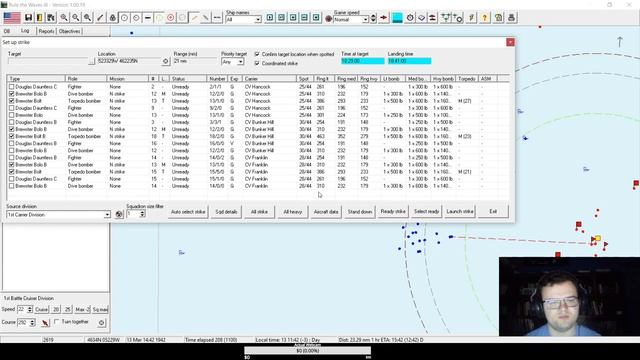Open the Reports tab

(x=46, y=31)
